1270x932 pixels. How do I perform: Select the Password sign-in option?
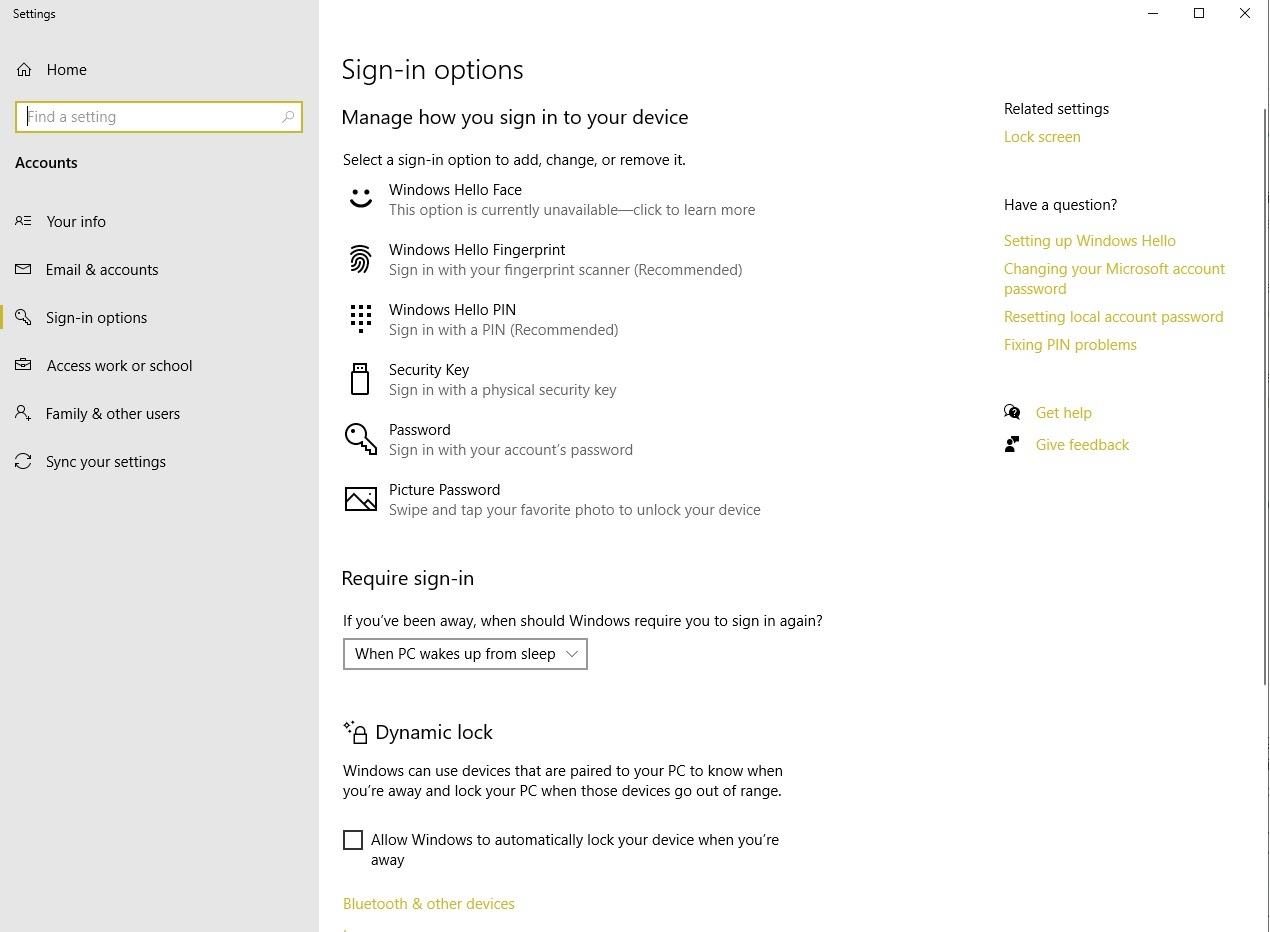click(419, 439)
